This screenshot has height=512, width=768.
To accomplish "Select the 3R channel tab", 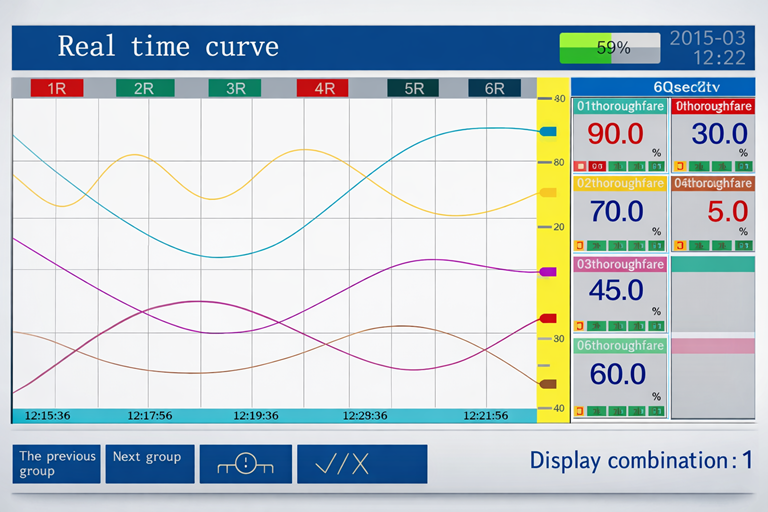I will pyautogui.click(x=234, y=88).
